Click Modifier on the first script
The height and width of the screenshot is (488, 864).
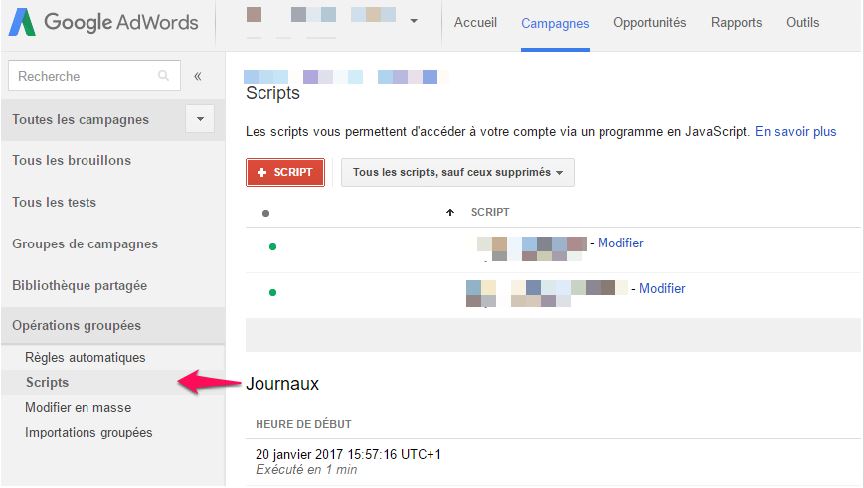pyautogui.click(x=620, y=243)
